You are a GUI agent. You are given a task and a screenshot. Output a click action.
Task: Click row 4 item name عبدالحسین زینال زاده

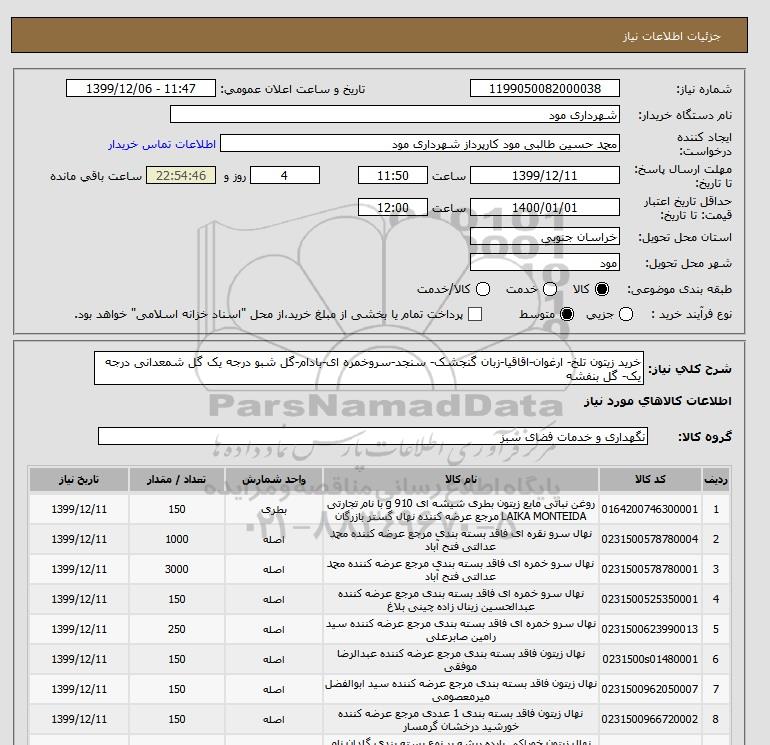[x=461, y=600]
